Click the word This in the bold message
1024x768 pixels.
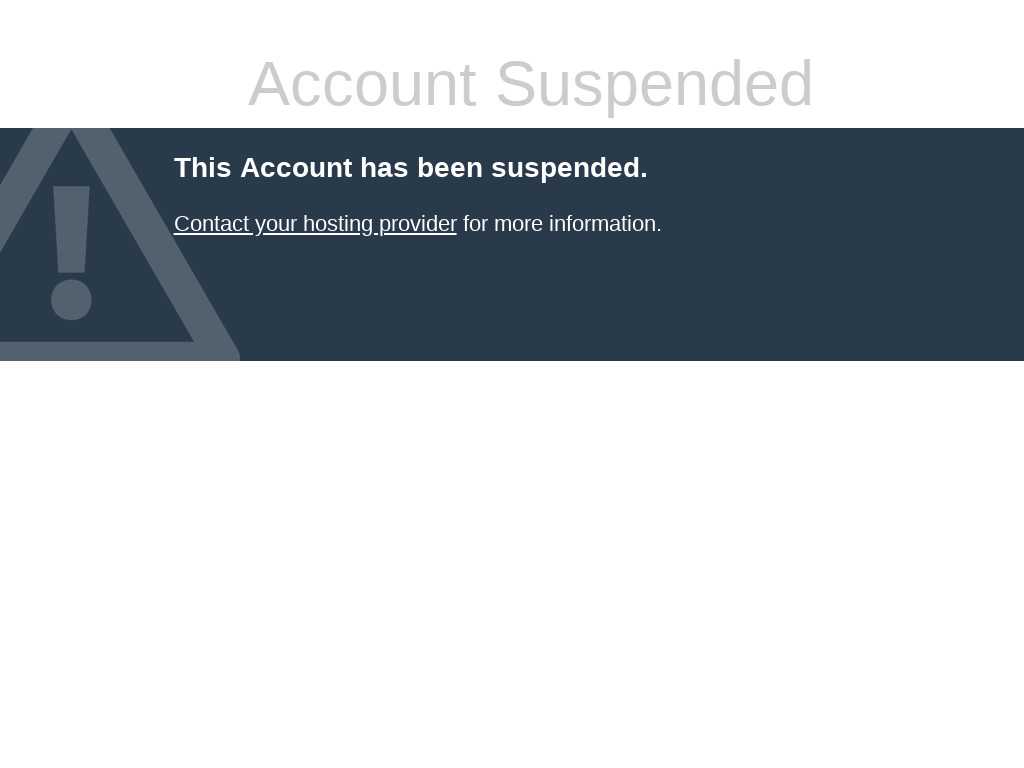coord(203,168)
